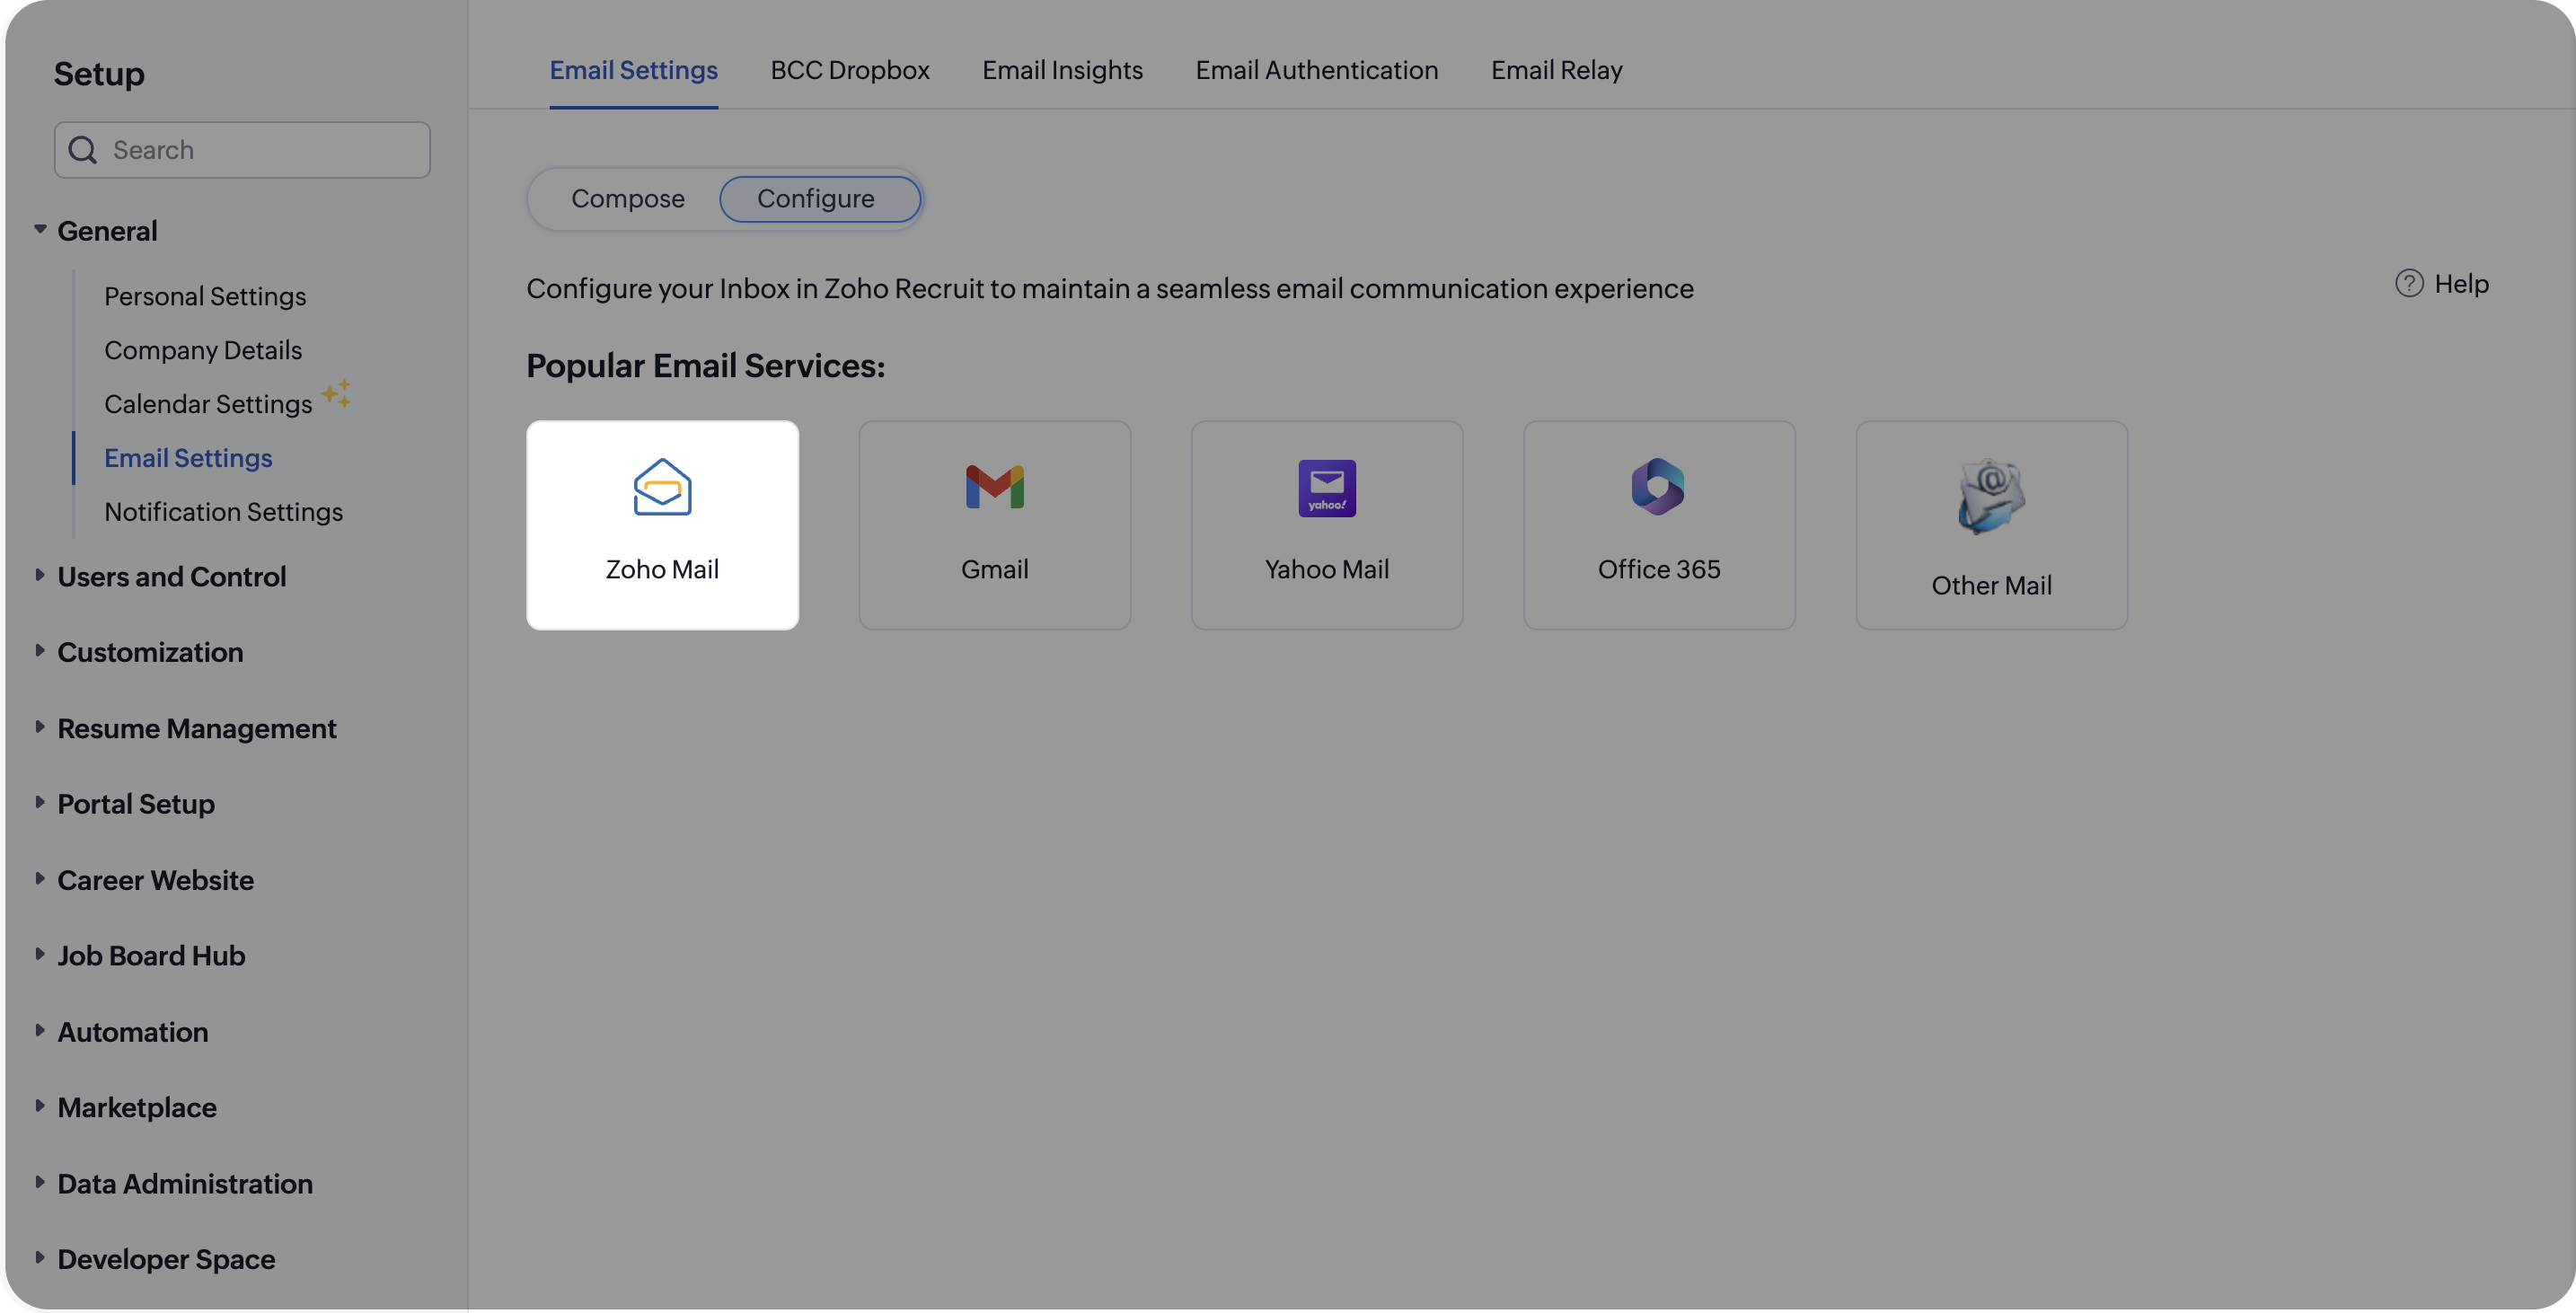The width and height of the screenshot is (2576, 1313).
Task: Go to Company Details
Action: 203,350
